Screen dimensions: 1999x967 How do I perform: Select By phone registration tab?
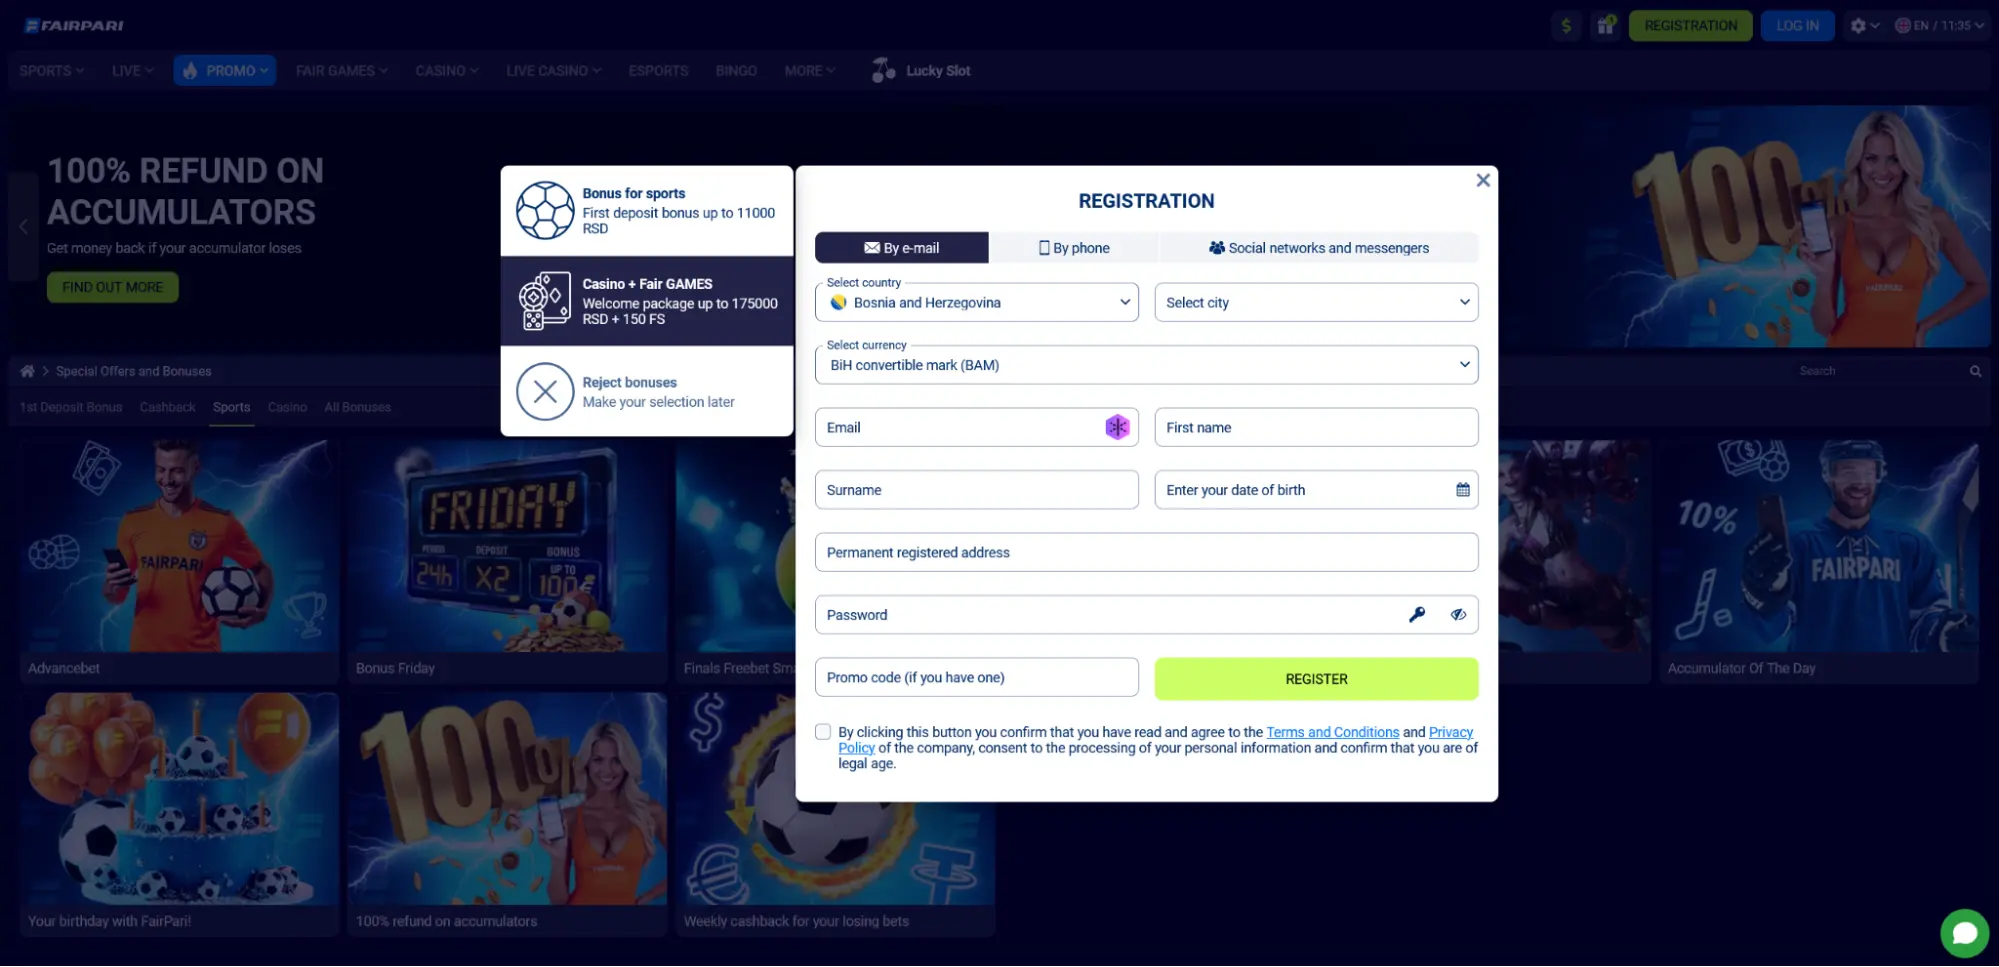pos(1074,248)
